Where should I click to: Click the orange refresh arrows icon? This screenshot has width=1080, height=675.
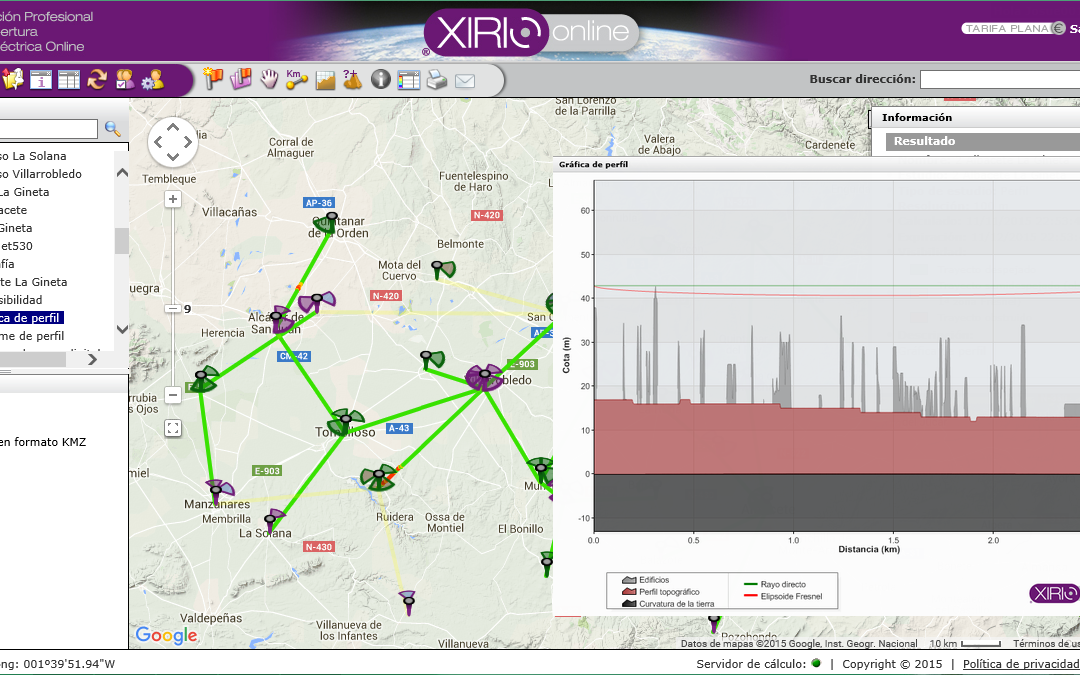(x=97, y=79)
